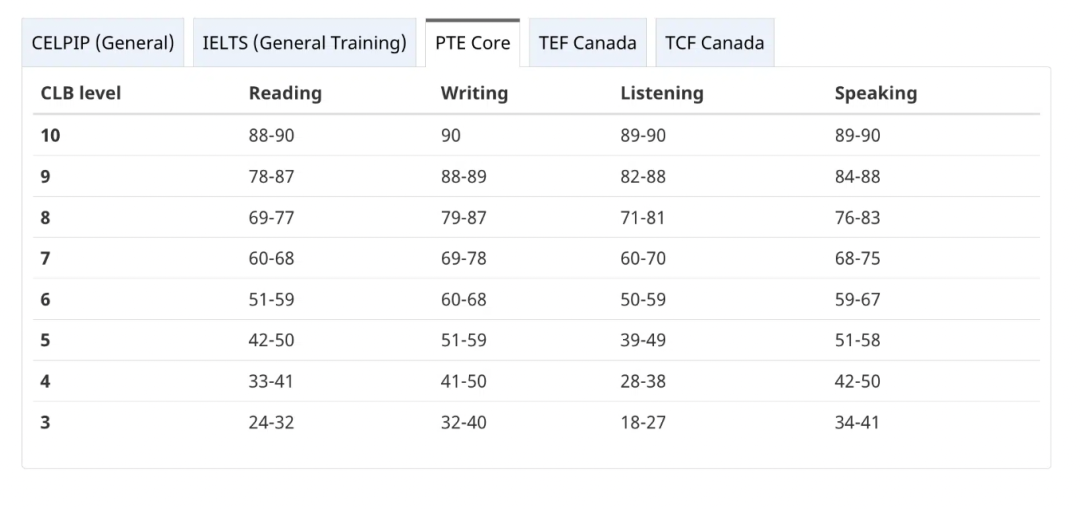Open the IELTS (General Training) tab
The height and width of the screenshot is (509, 1080).
(304, 43)
